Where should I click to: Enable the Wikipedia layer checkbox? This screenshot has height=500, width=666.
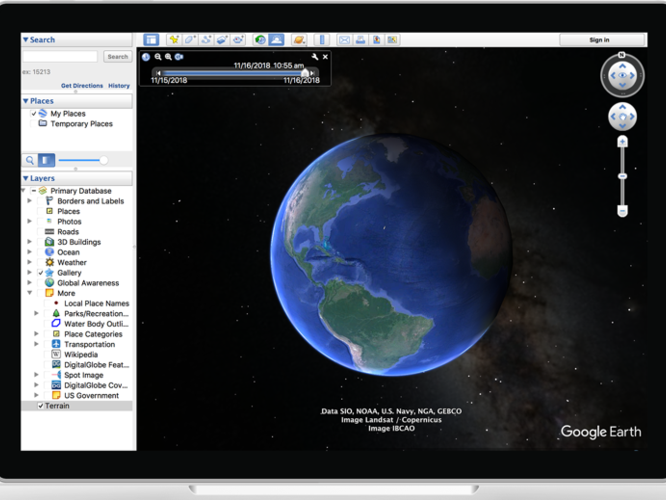tap(48, 354)
